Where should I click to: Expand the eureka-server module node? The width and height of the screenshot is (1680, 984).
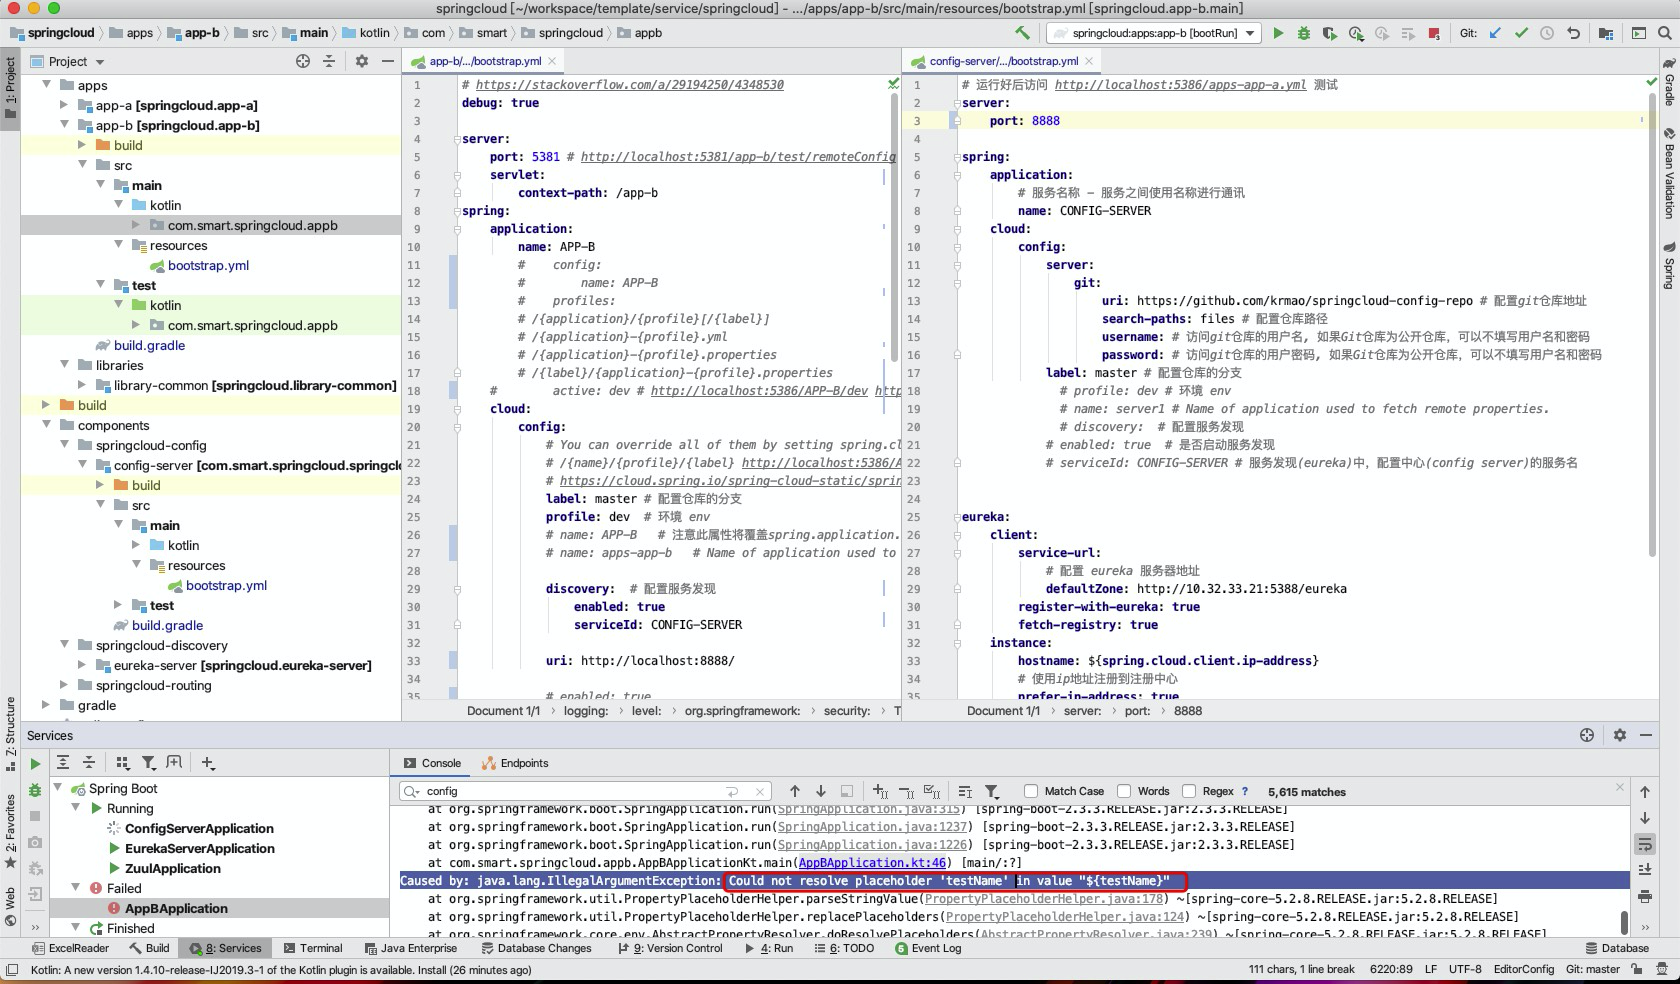(83, 665)
